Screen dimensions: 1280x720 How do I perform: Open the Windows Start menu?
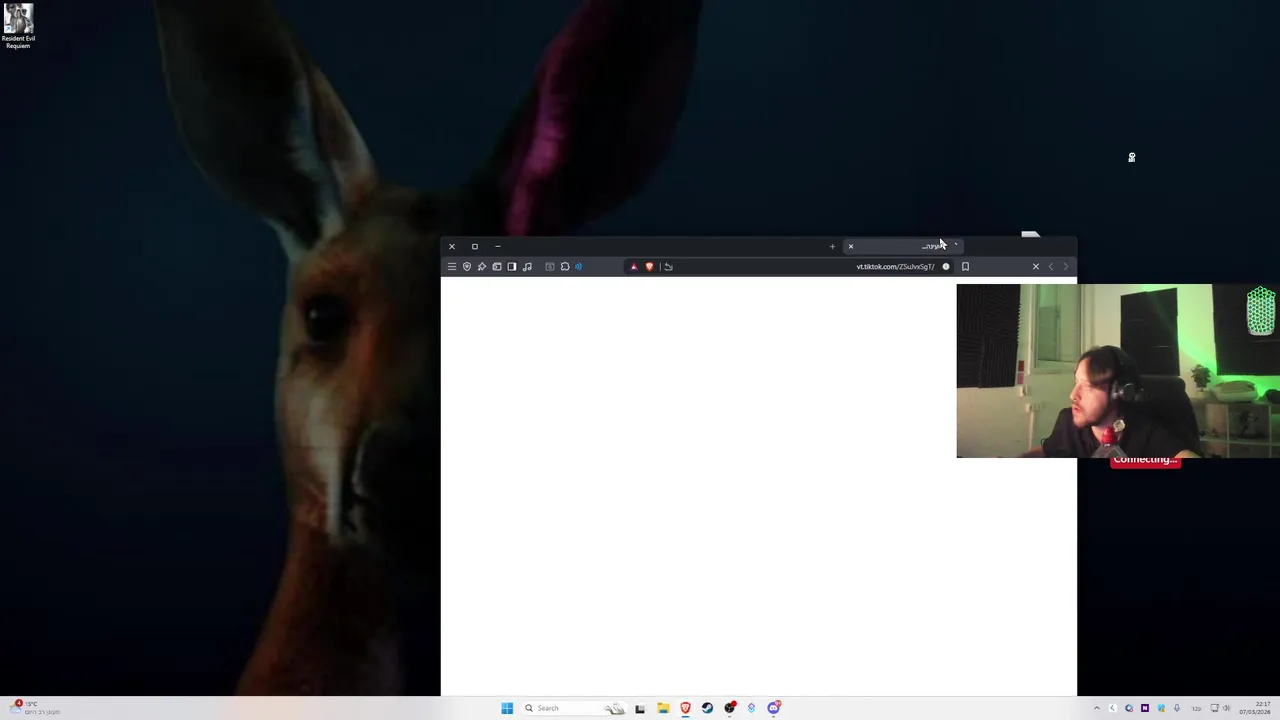click(507, 708)
